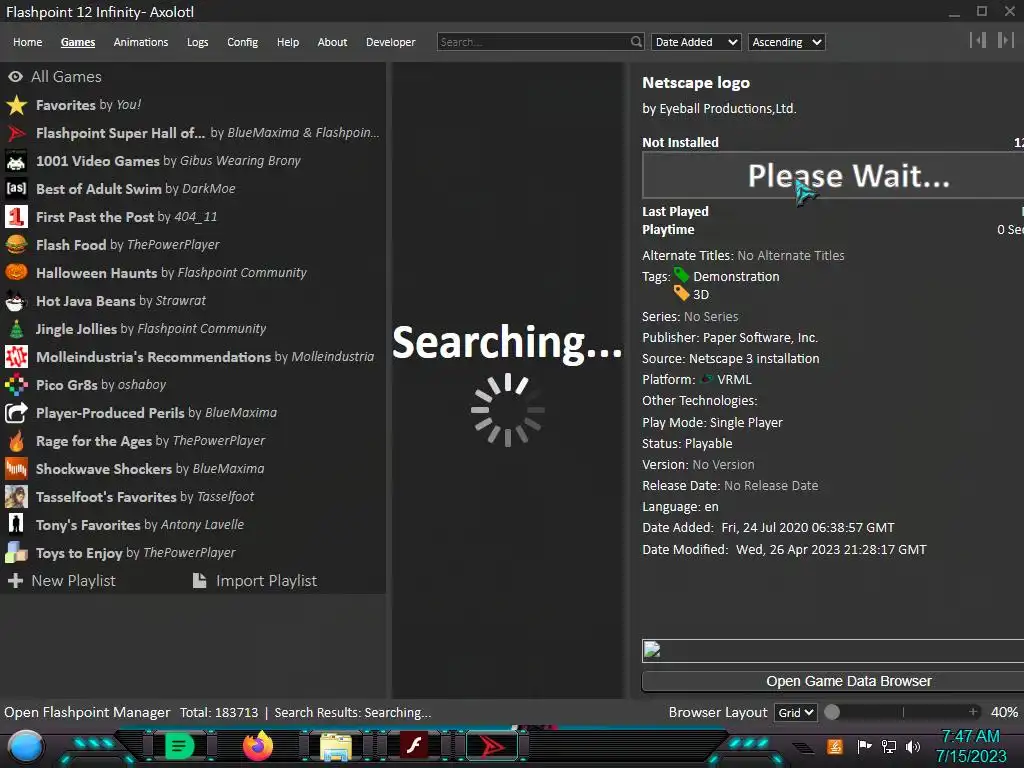Click the slider plus end marker
1024x768 pixels.
tap(973, 712)
